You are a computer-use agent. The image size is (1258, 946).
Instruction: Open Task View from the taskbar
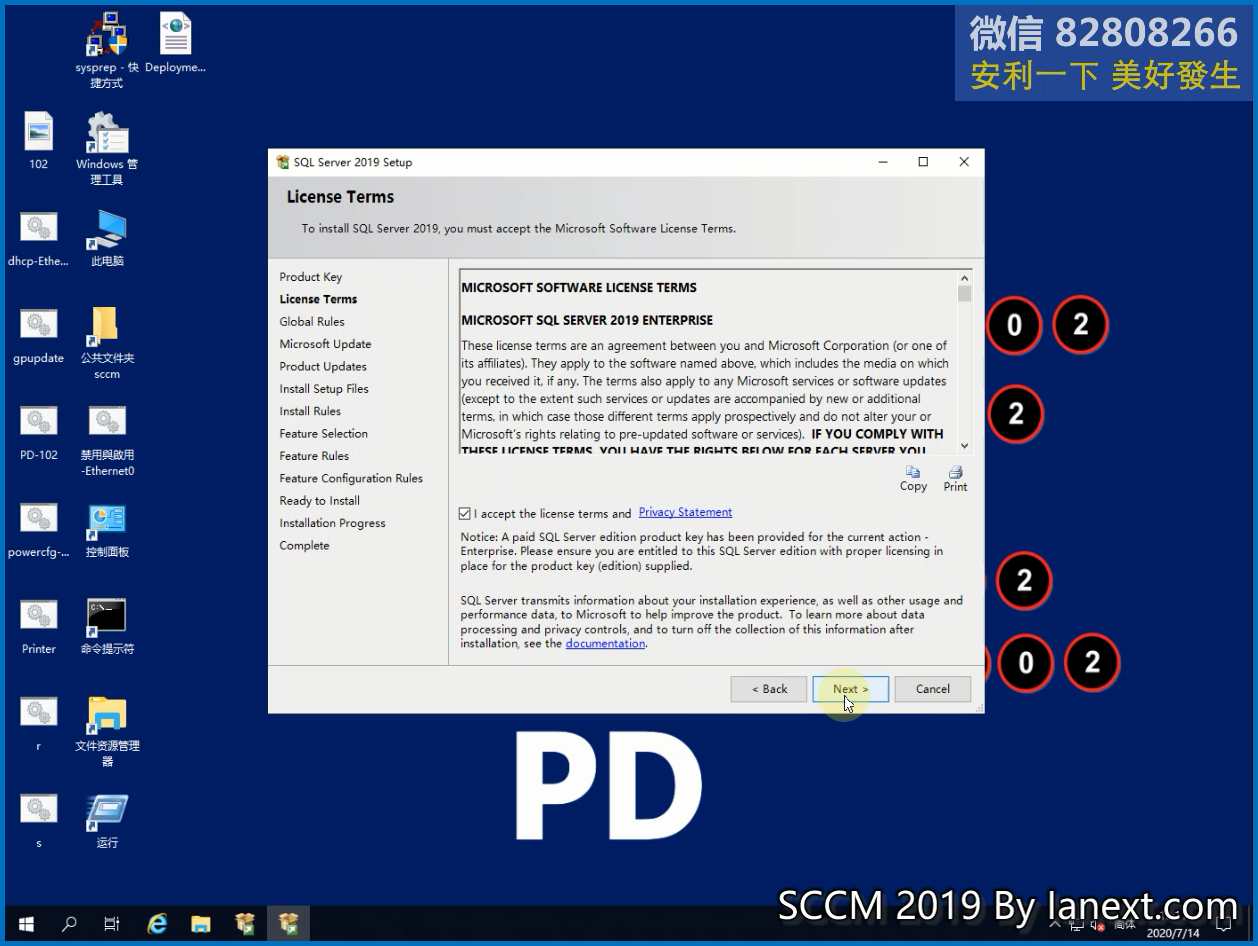[x=112, y=924]
